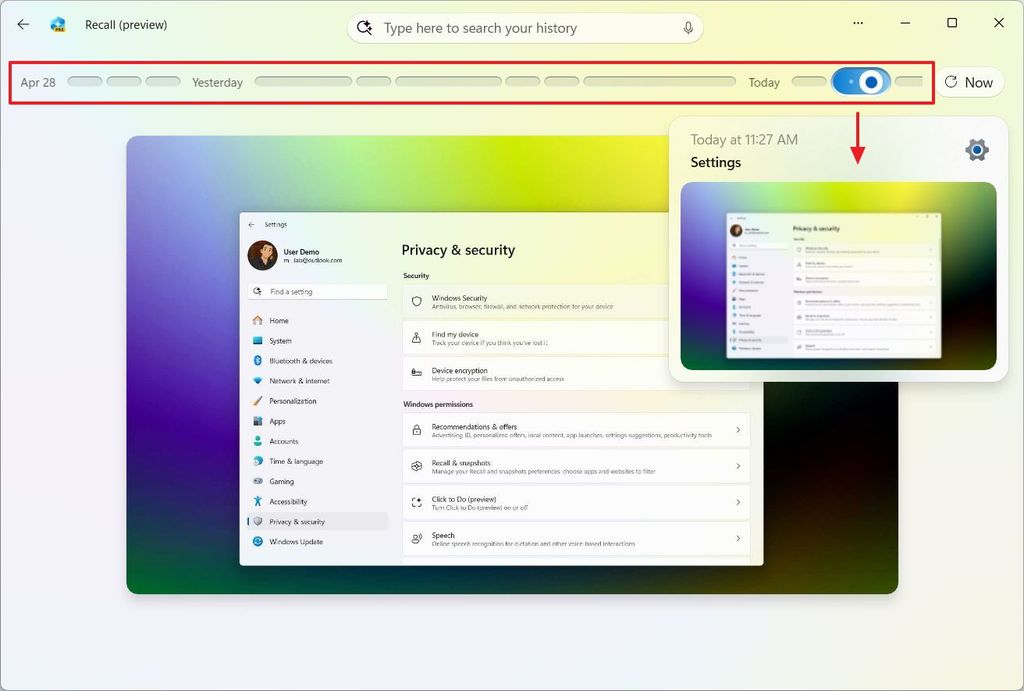This screenshot has width=1024, height=691.
Task: Click the Bluetooth icon in snapshot sidebar
Action: (257, 361)
